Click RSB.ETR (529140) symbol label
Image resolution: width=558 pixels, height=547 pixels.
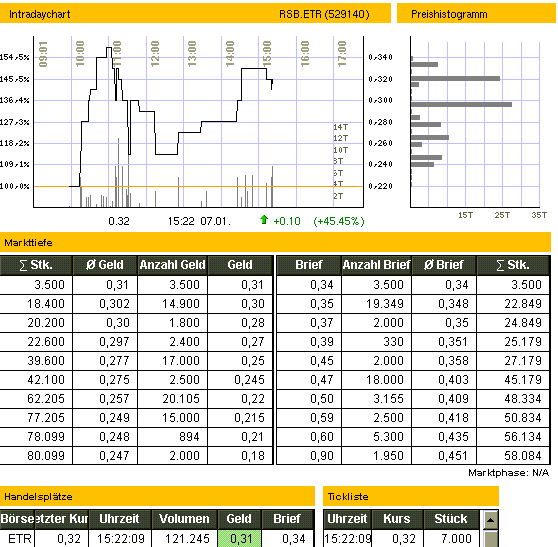coord(324,14)
